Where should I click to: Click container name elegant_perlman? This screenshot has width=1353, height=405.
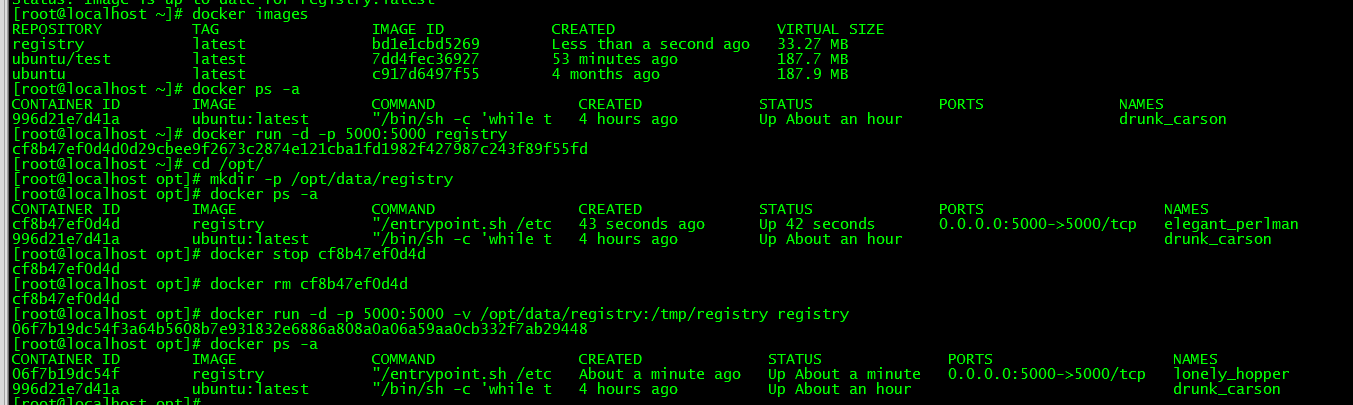1231,224
